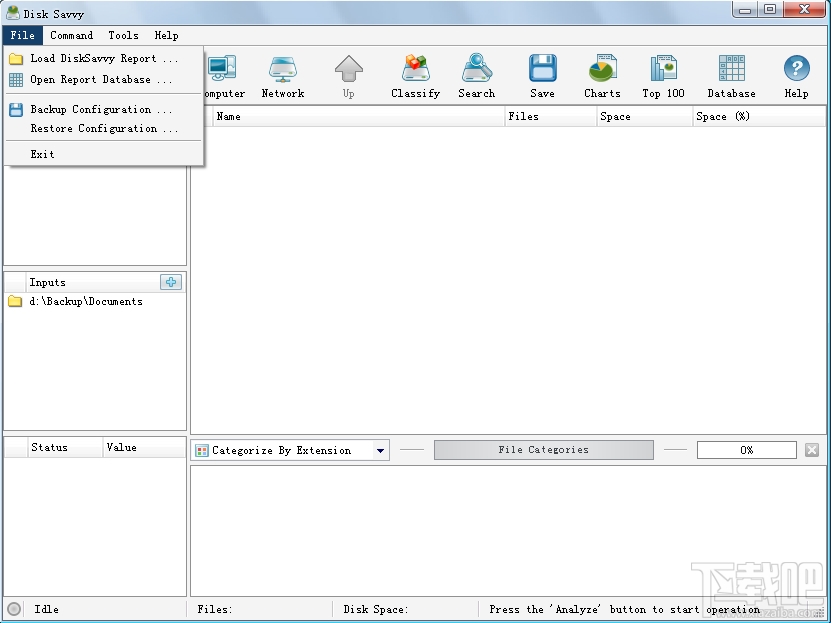Click the Idle status text

point(47,609)
